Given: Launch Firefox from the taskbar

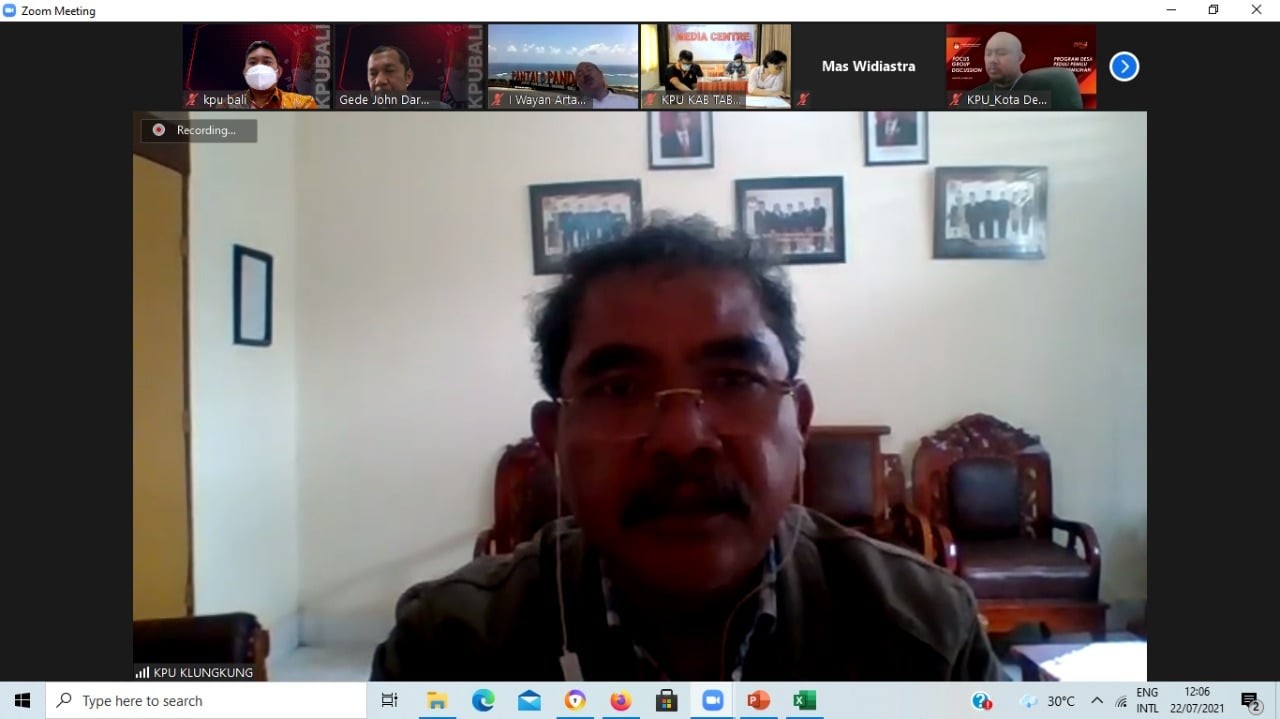Looking at the screenshot, I should [620, 701].
